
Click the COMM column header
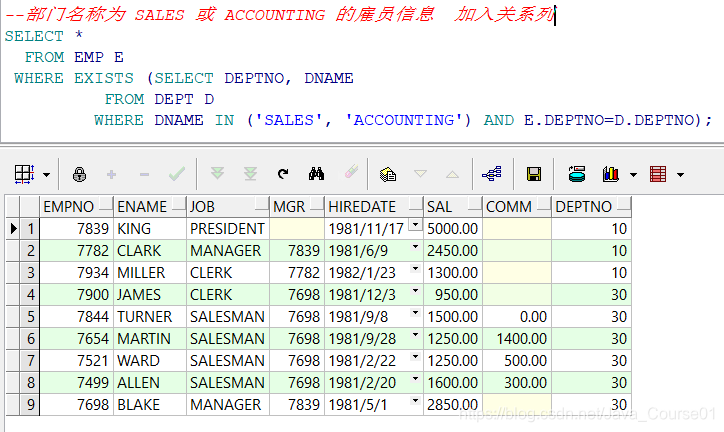coord(517,206)
